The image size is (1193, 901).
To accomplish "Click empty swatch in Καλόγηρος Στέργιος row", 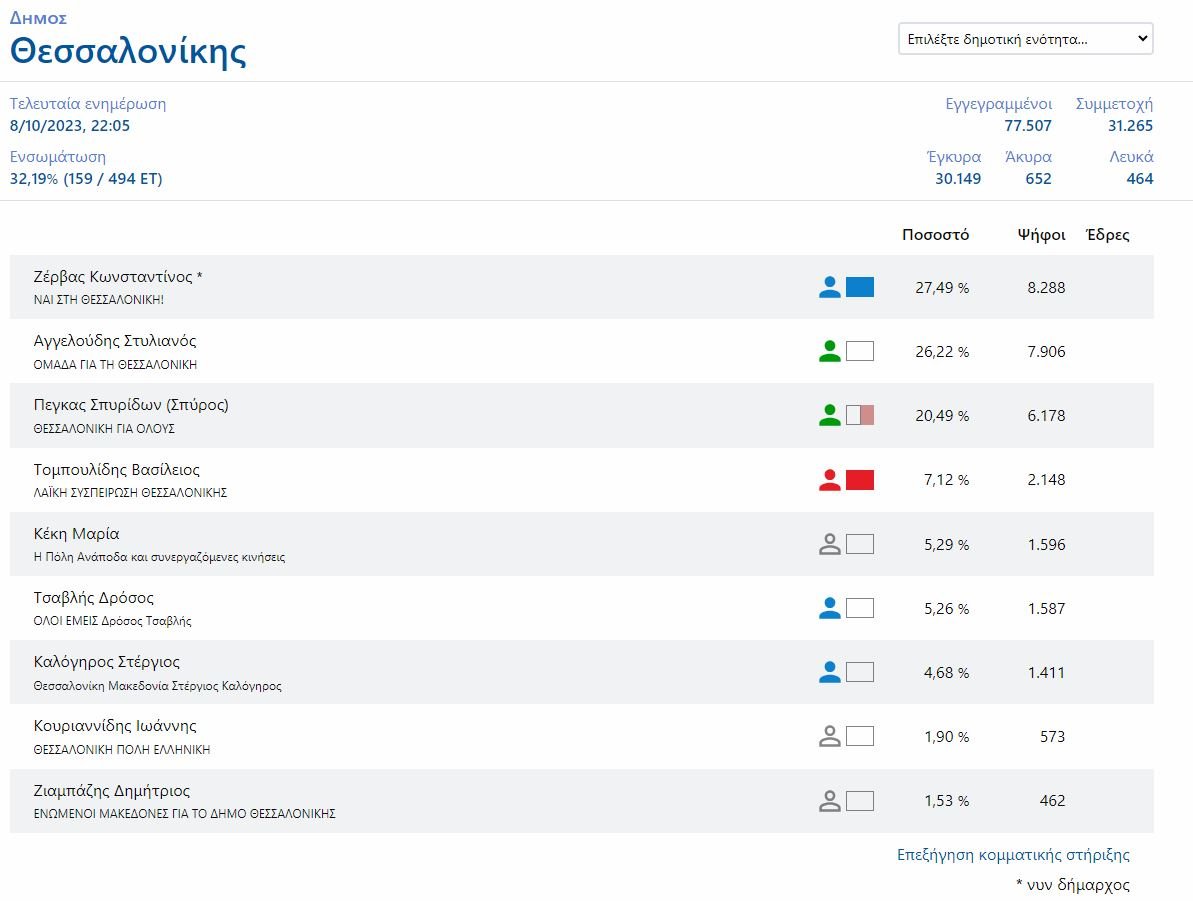I will (860, 671).
